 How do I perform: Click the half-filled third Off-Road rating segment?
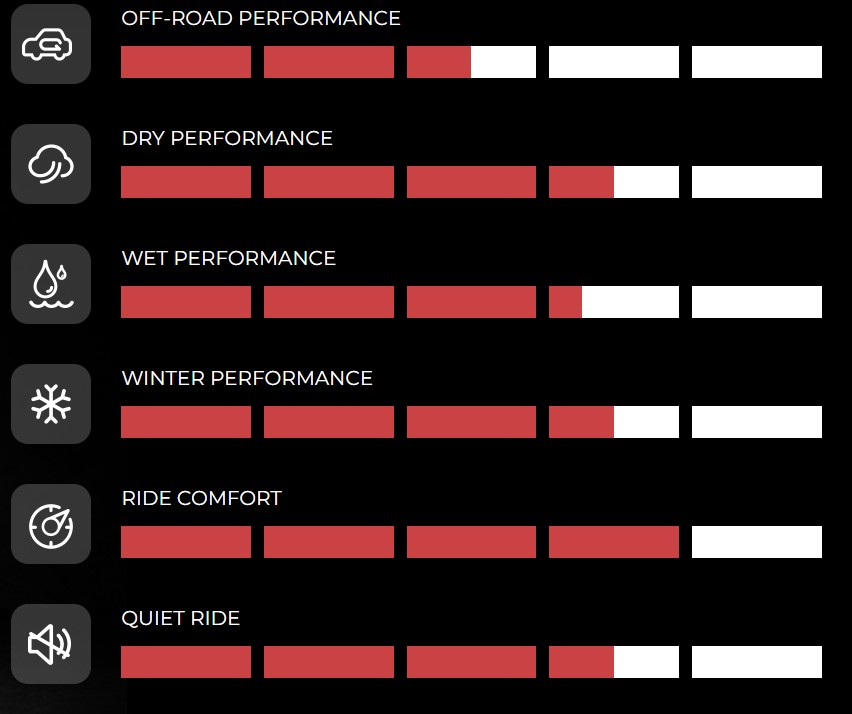pos(471,62)
